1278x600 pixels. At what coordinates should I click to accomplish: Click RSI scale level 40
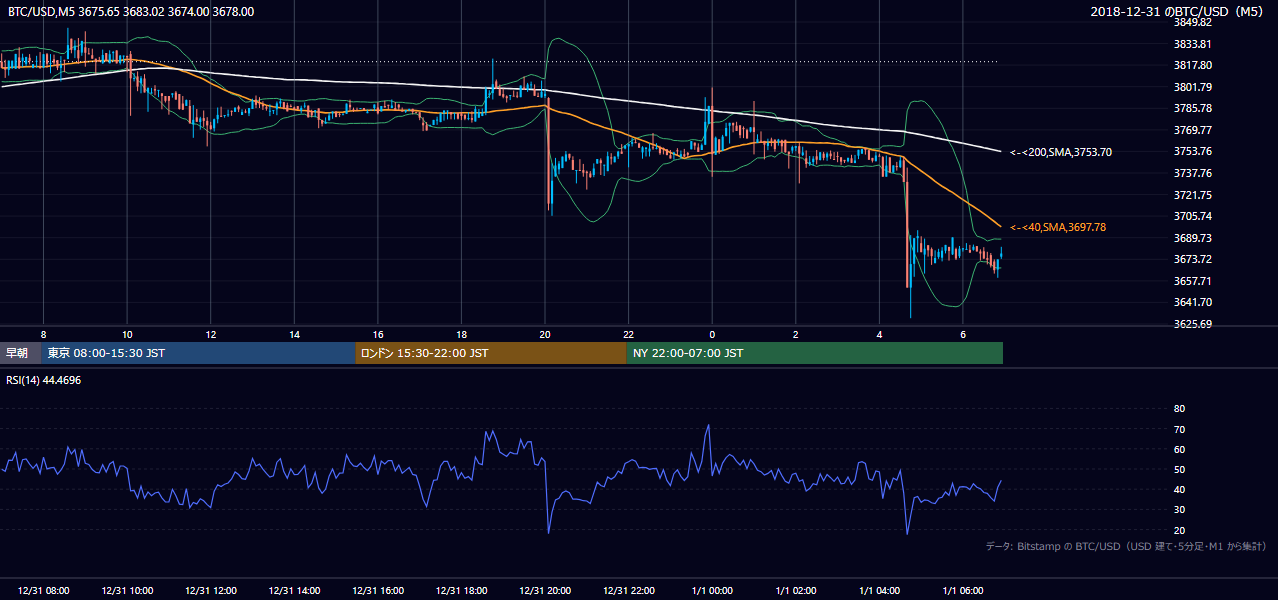[1179, 489]
